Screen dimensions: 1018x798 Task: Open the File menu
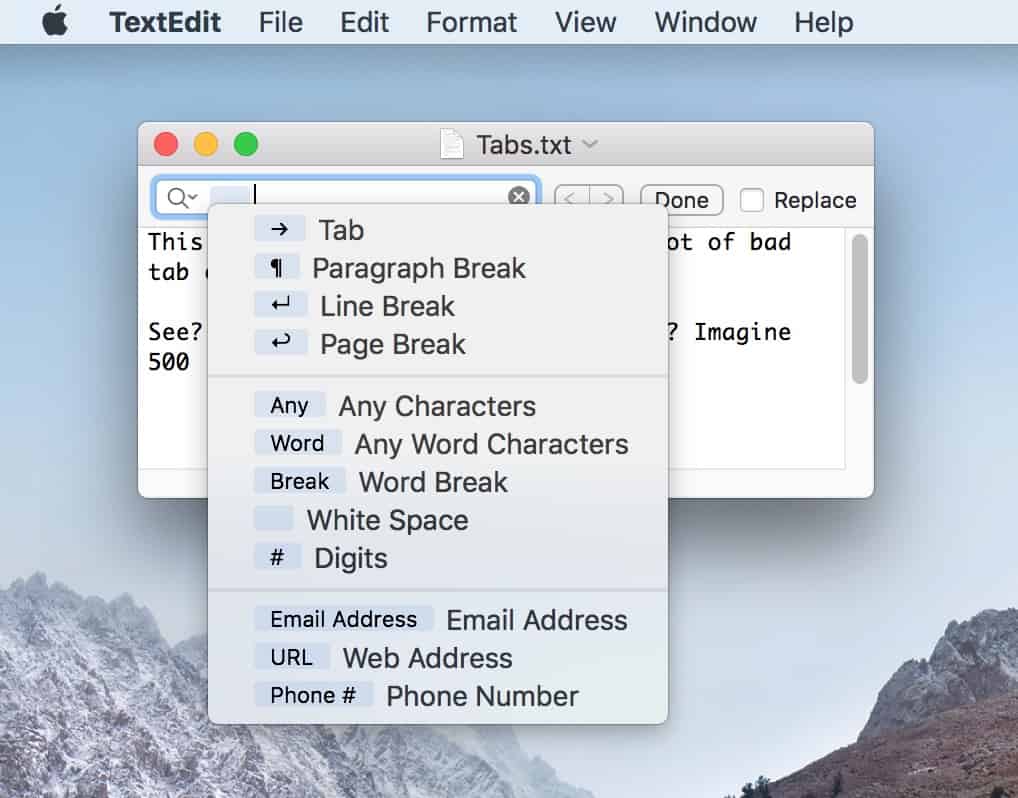click(x=280, y=22)
